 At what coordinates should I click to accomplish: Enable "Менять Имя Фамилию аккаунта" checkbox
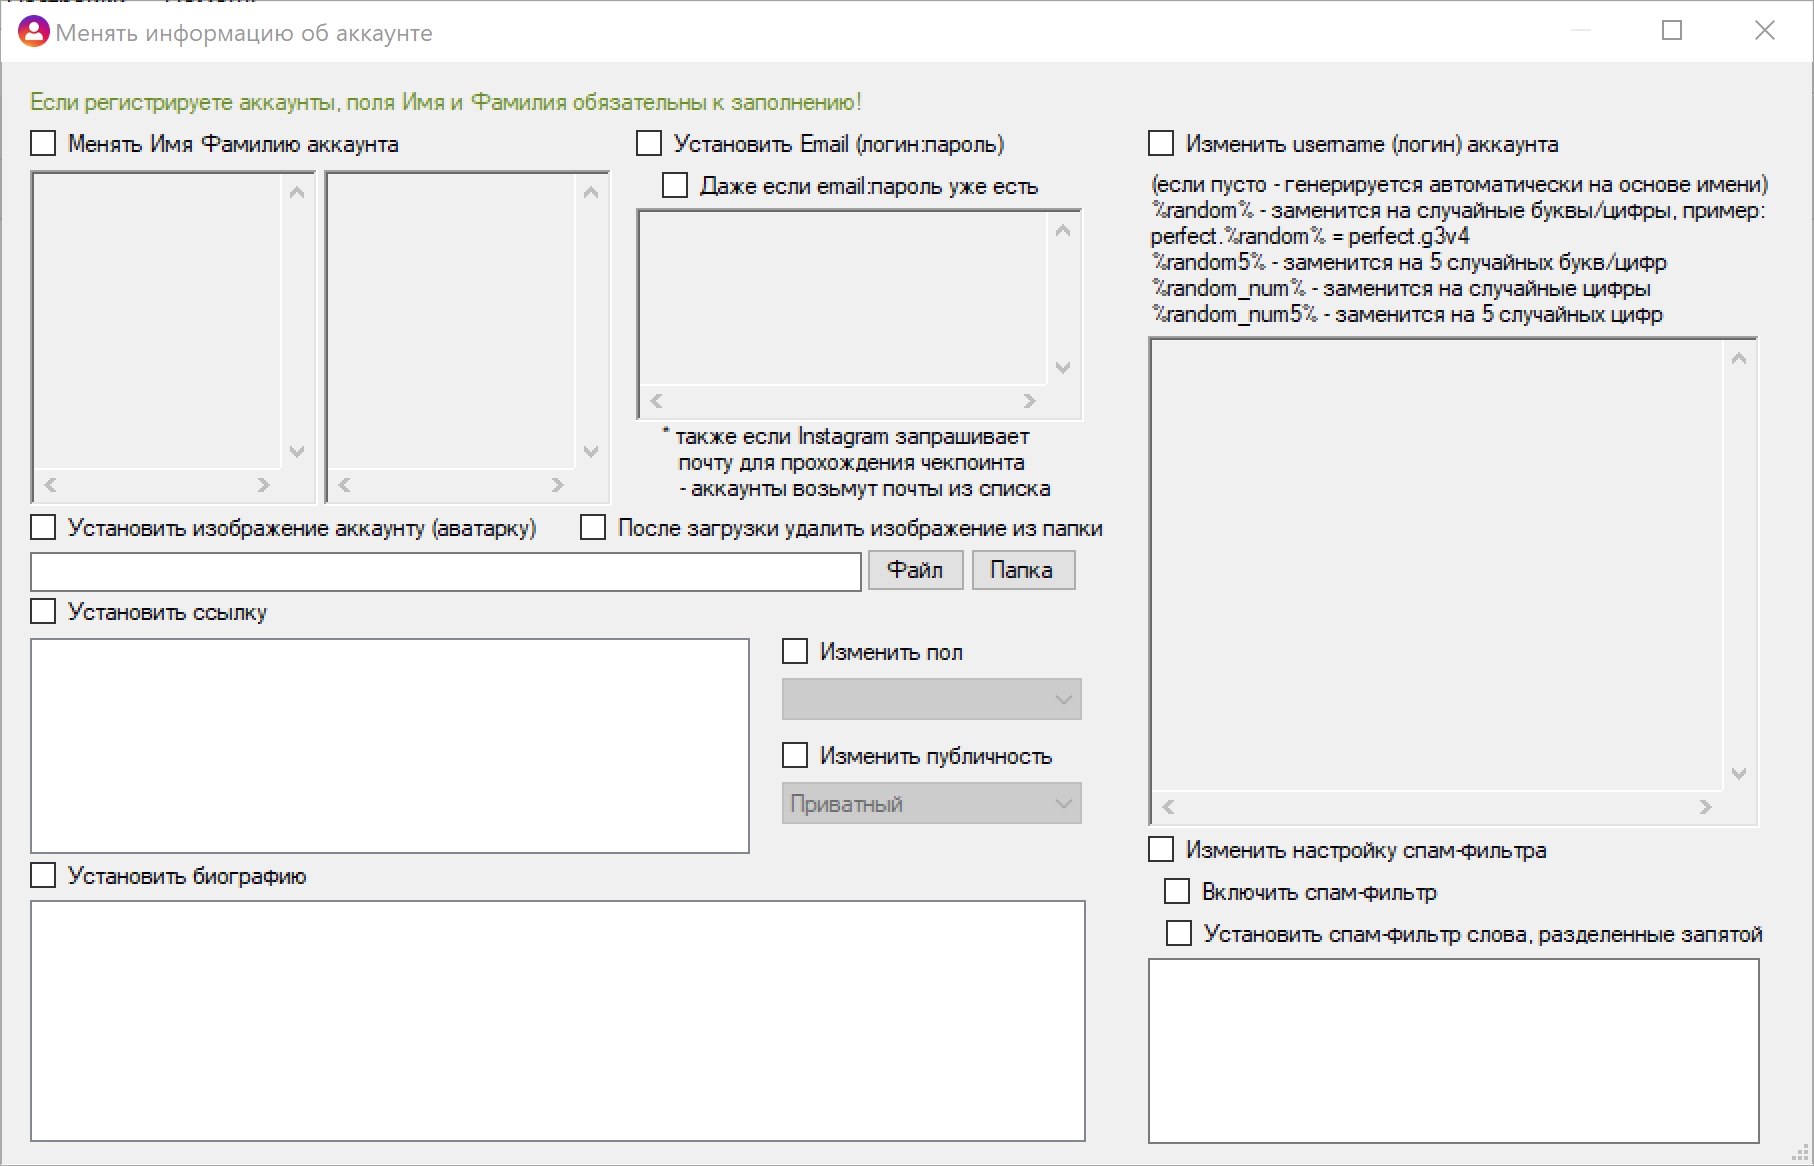(43, 143)
